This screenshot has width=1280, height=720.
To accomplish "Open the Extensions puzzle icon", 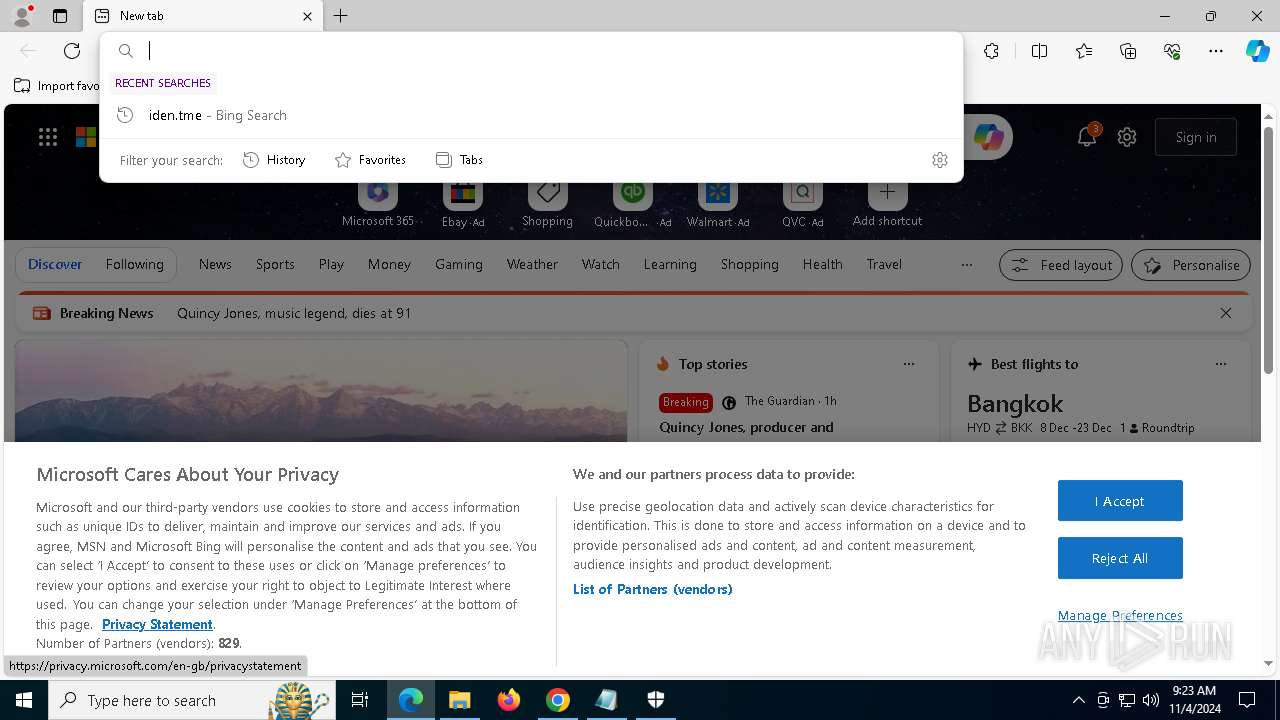I will [x=991, y=51].
